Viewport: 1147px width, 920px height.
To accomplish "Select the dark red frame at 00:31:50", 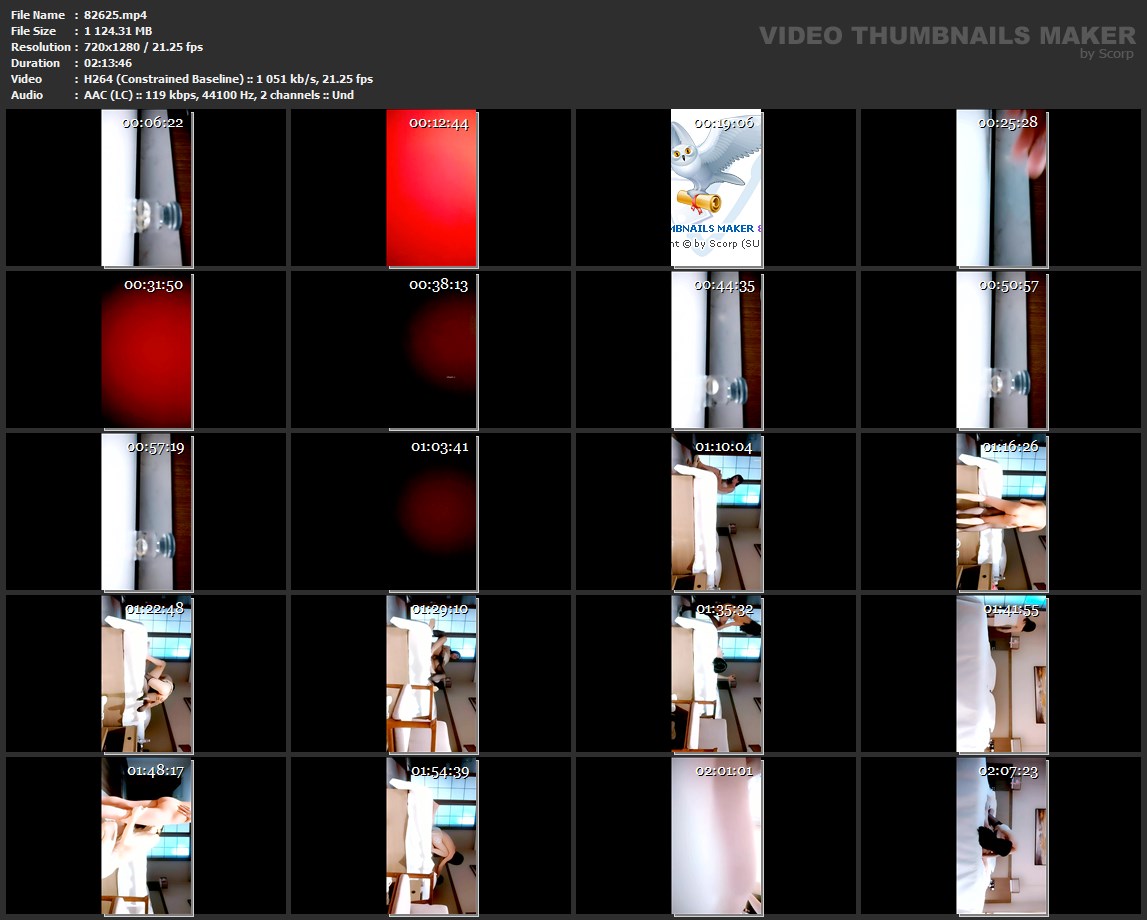I will tap(146, 350).
